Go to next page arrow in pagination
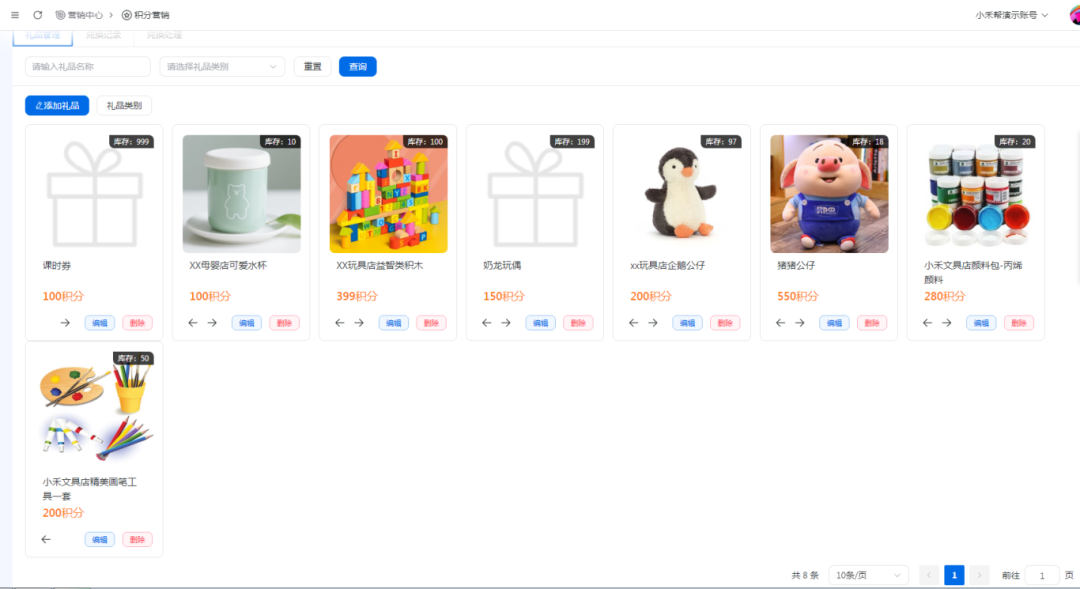 click(x=979, y=575)
